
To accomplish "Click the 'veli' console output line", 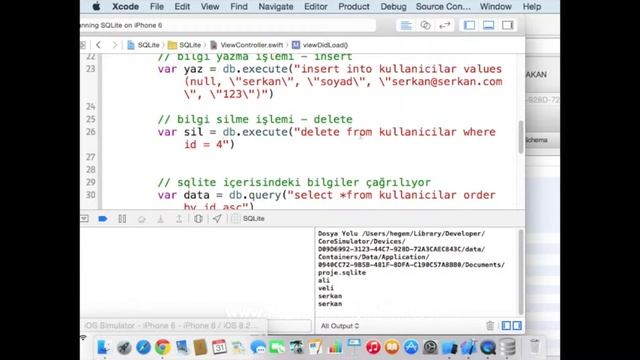I will click(326, 288).
